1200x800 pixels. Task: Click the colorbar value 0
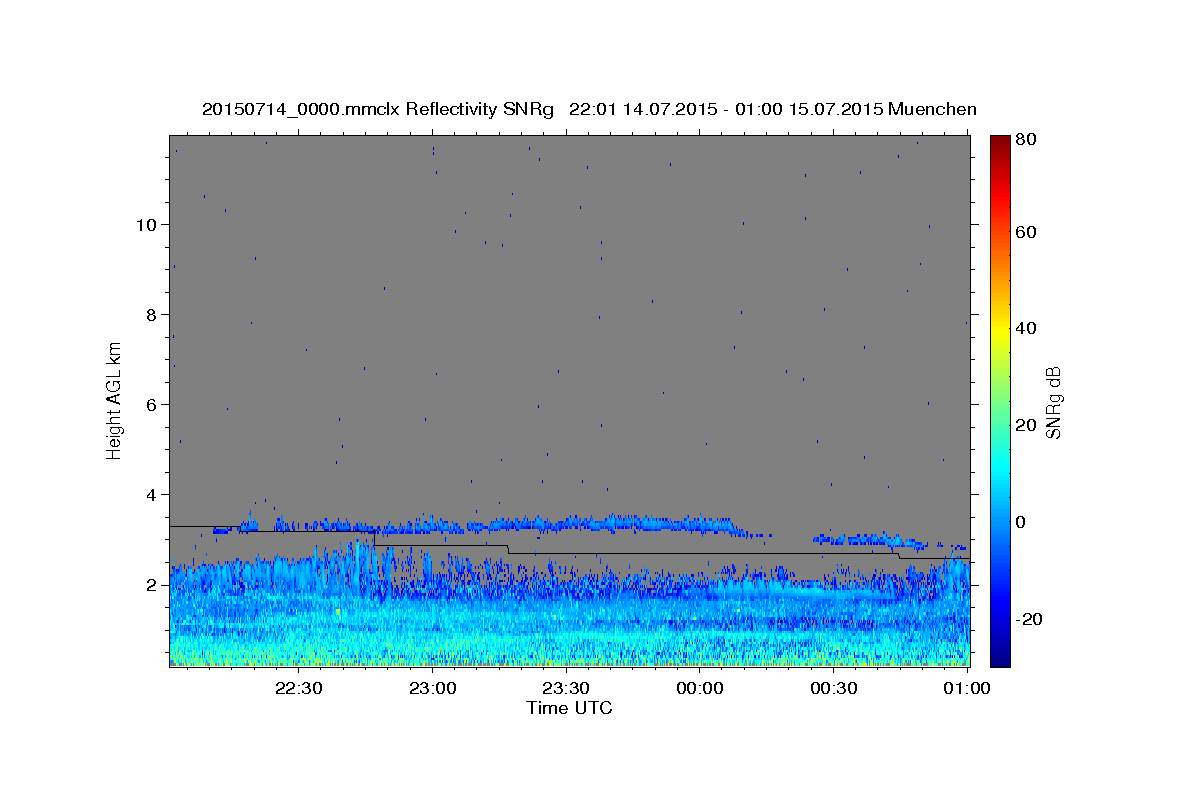pos(1020,522)
